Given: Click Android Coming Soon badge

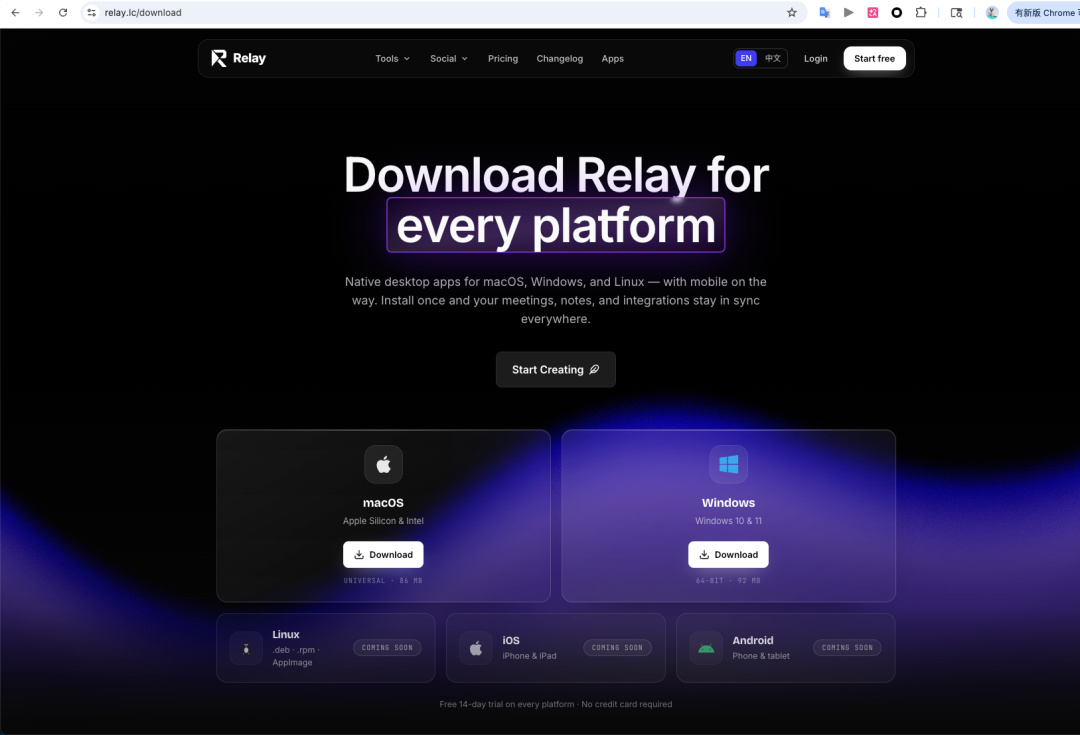Looking at the screenshot, I should tap(847, 648).
